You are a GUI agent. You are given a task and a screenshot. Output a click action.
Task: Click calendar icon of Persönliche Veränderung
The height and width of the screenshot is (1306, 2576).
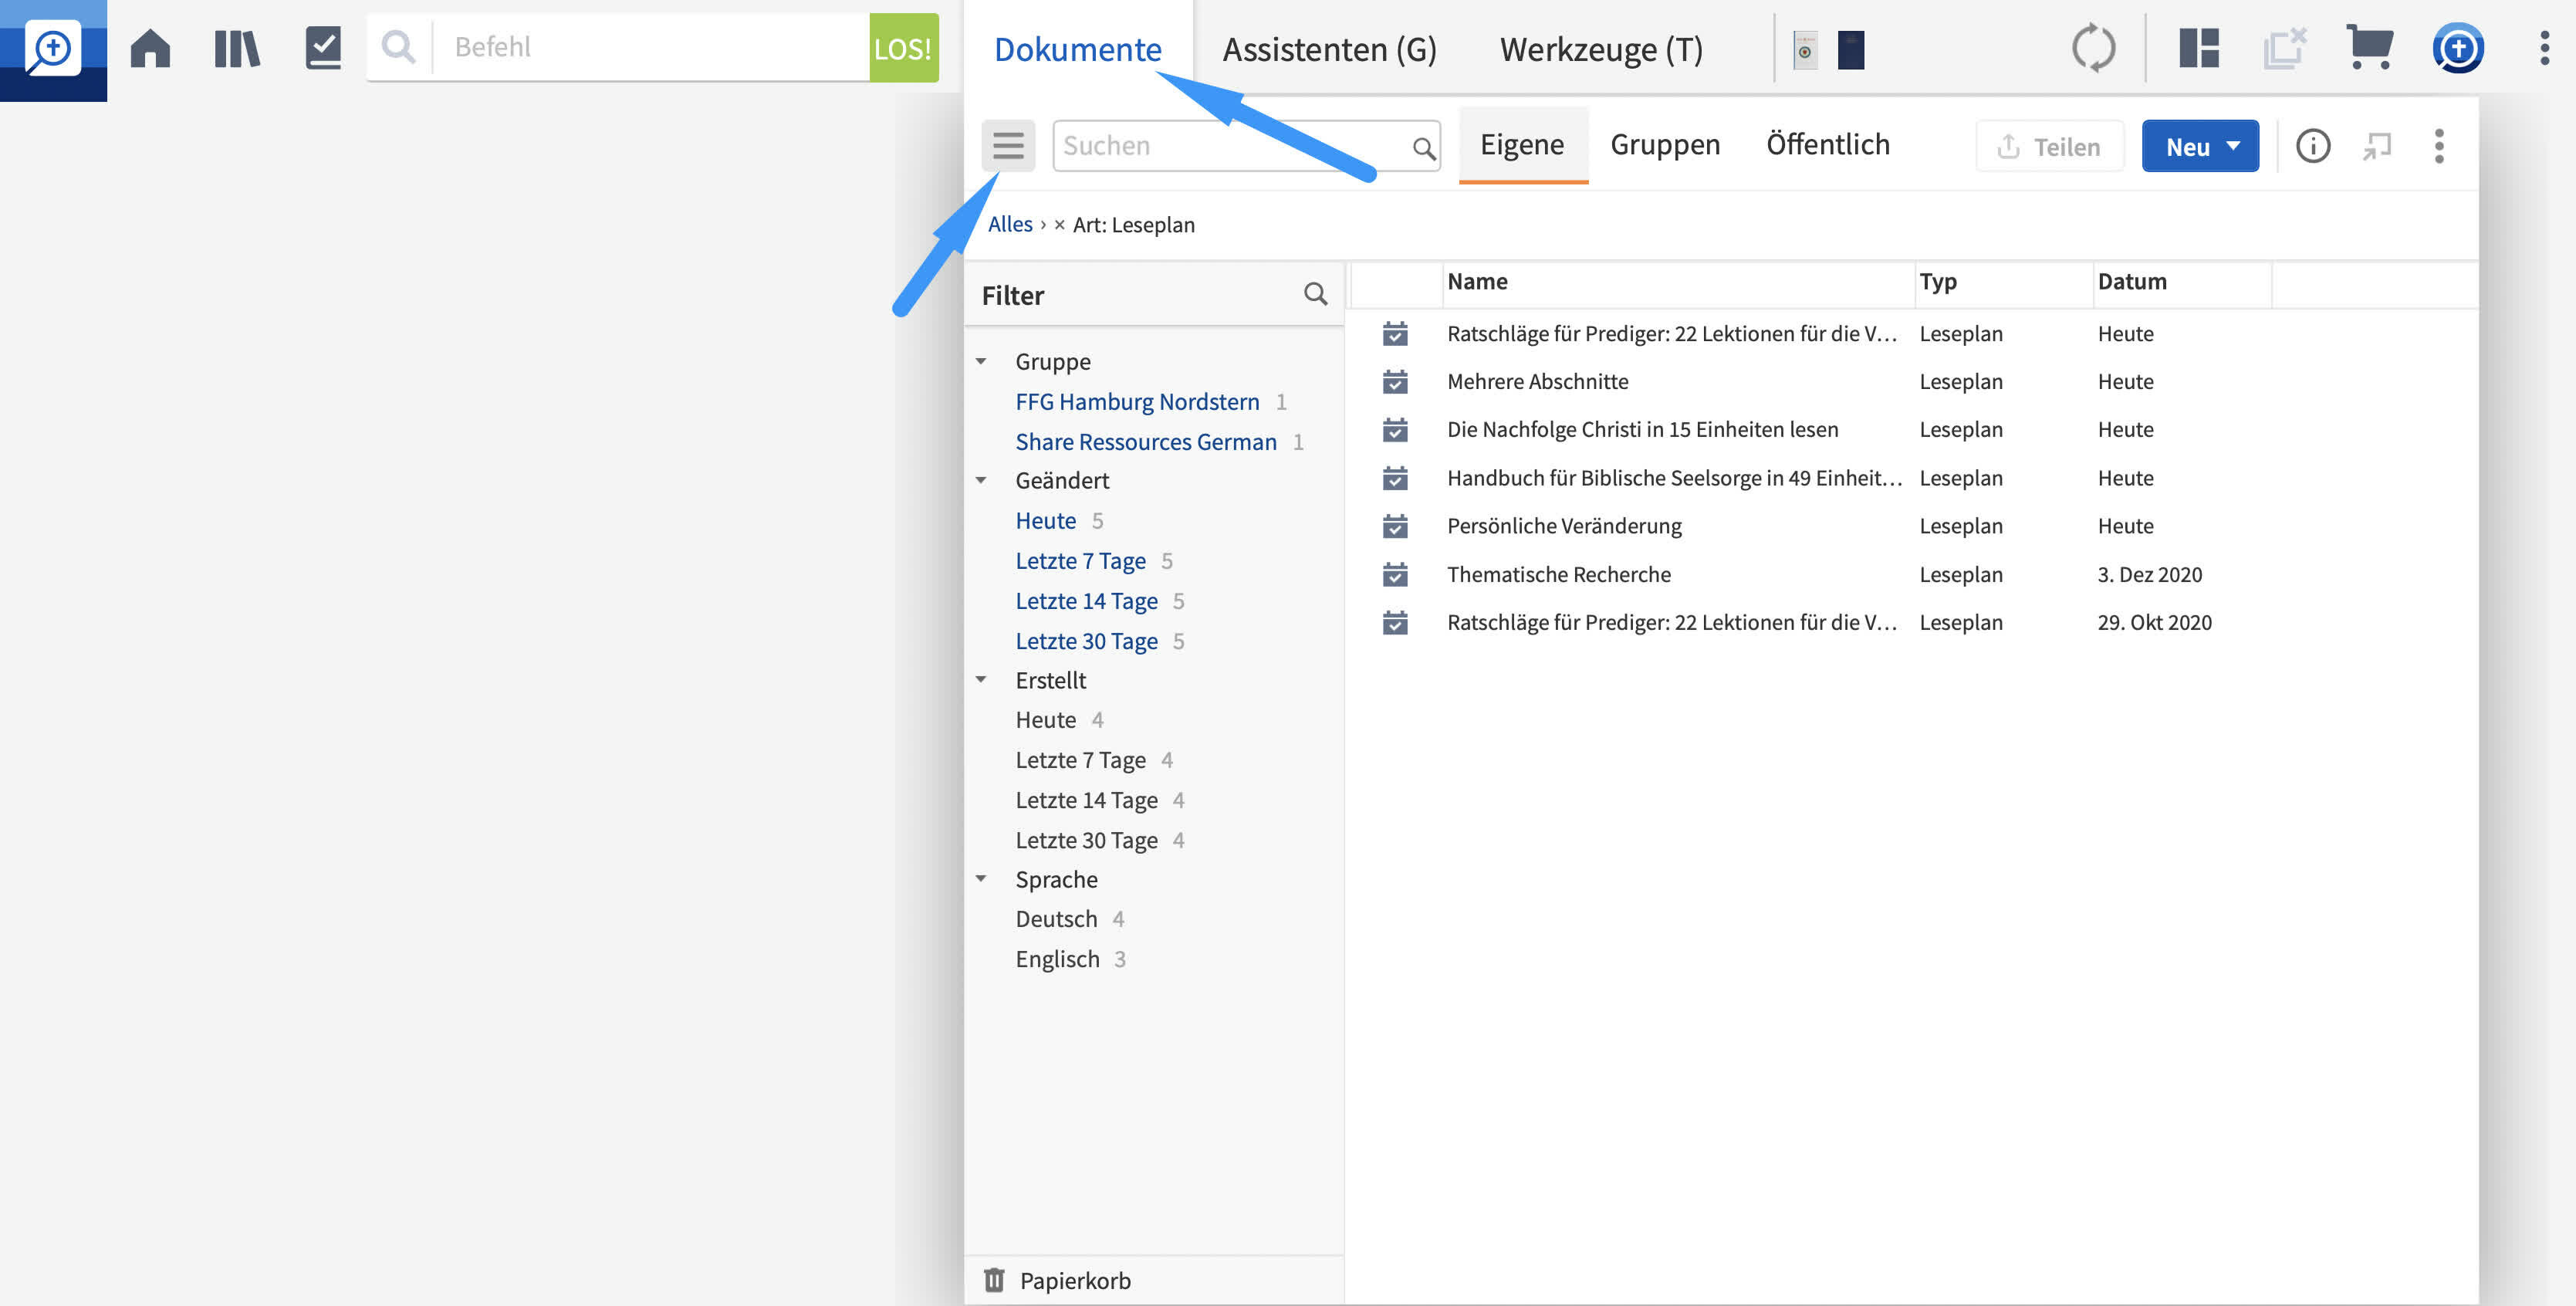click(1395, 526)
